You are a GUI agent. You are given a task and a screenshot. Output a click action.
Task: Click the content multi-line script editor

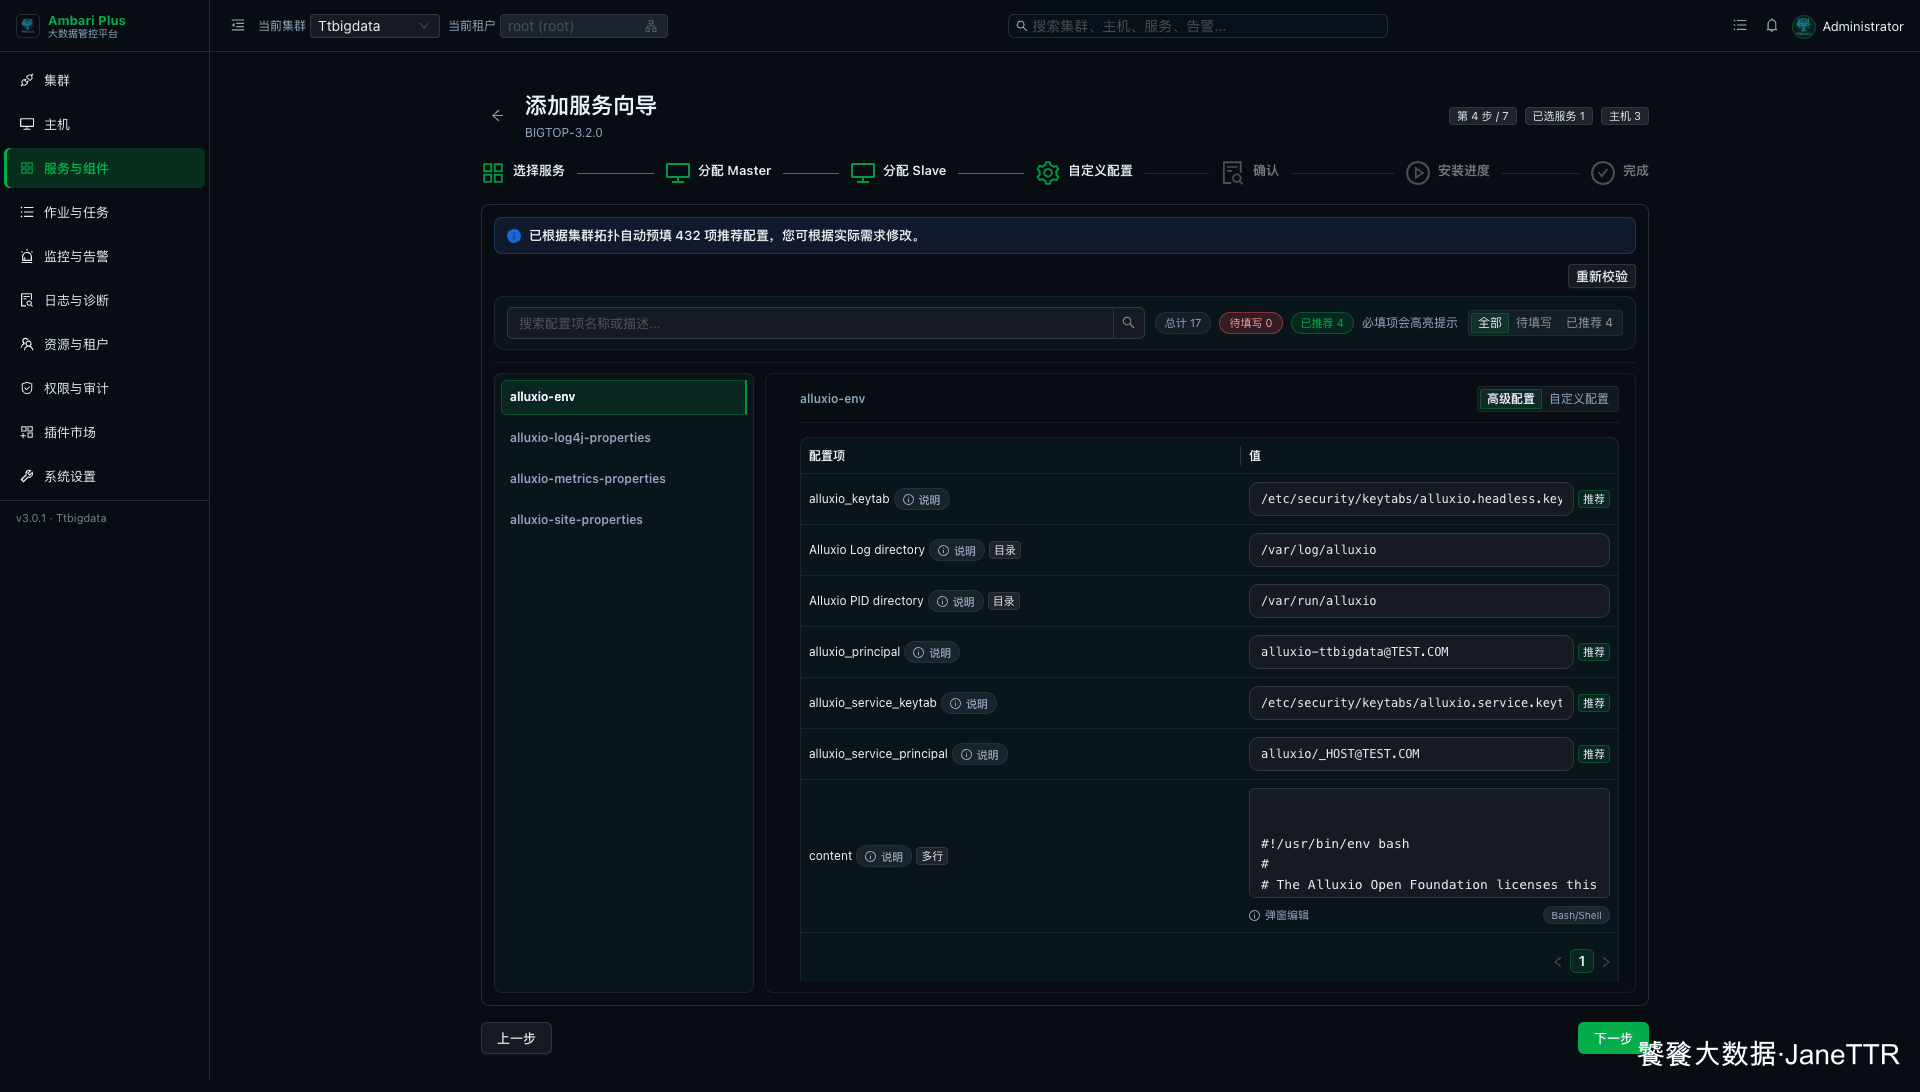tap(1428, 843)
